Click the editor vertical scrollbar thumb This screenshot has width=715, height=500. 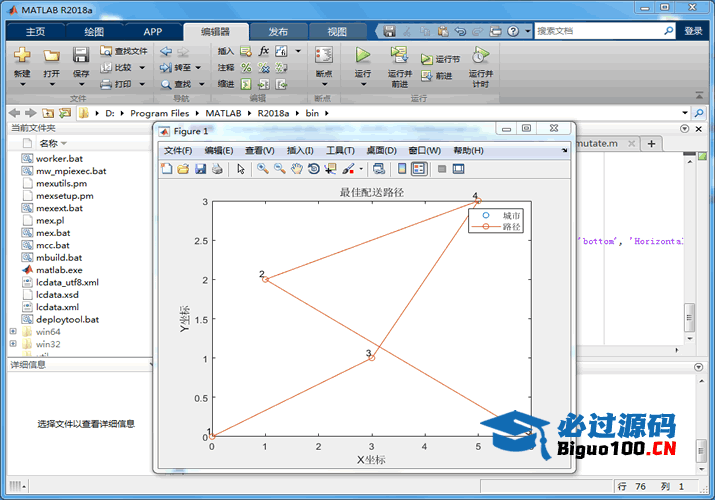689,317
